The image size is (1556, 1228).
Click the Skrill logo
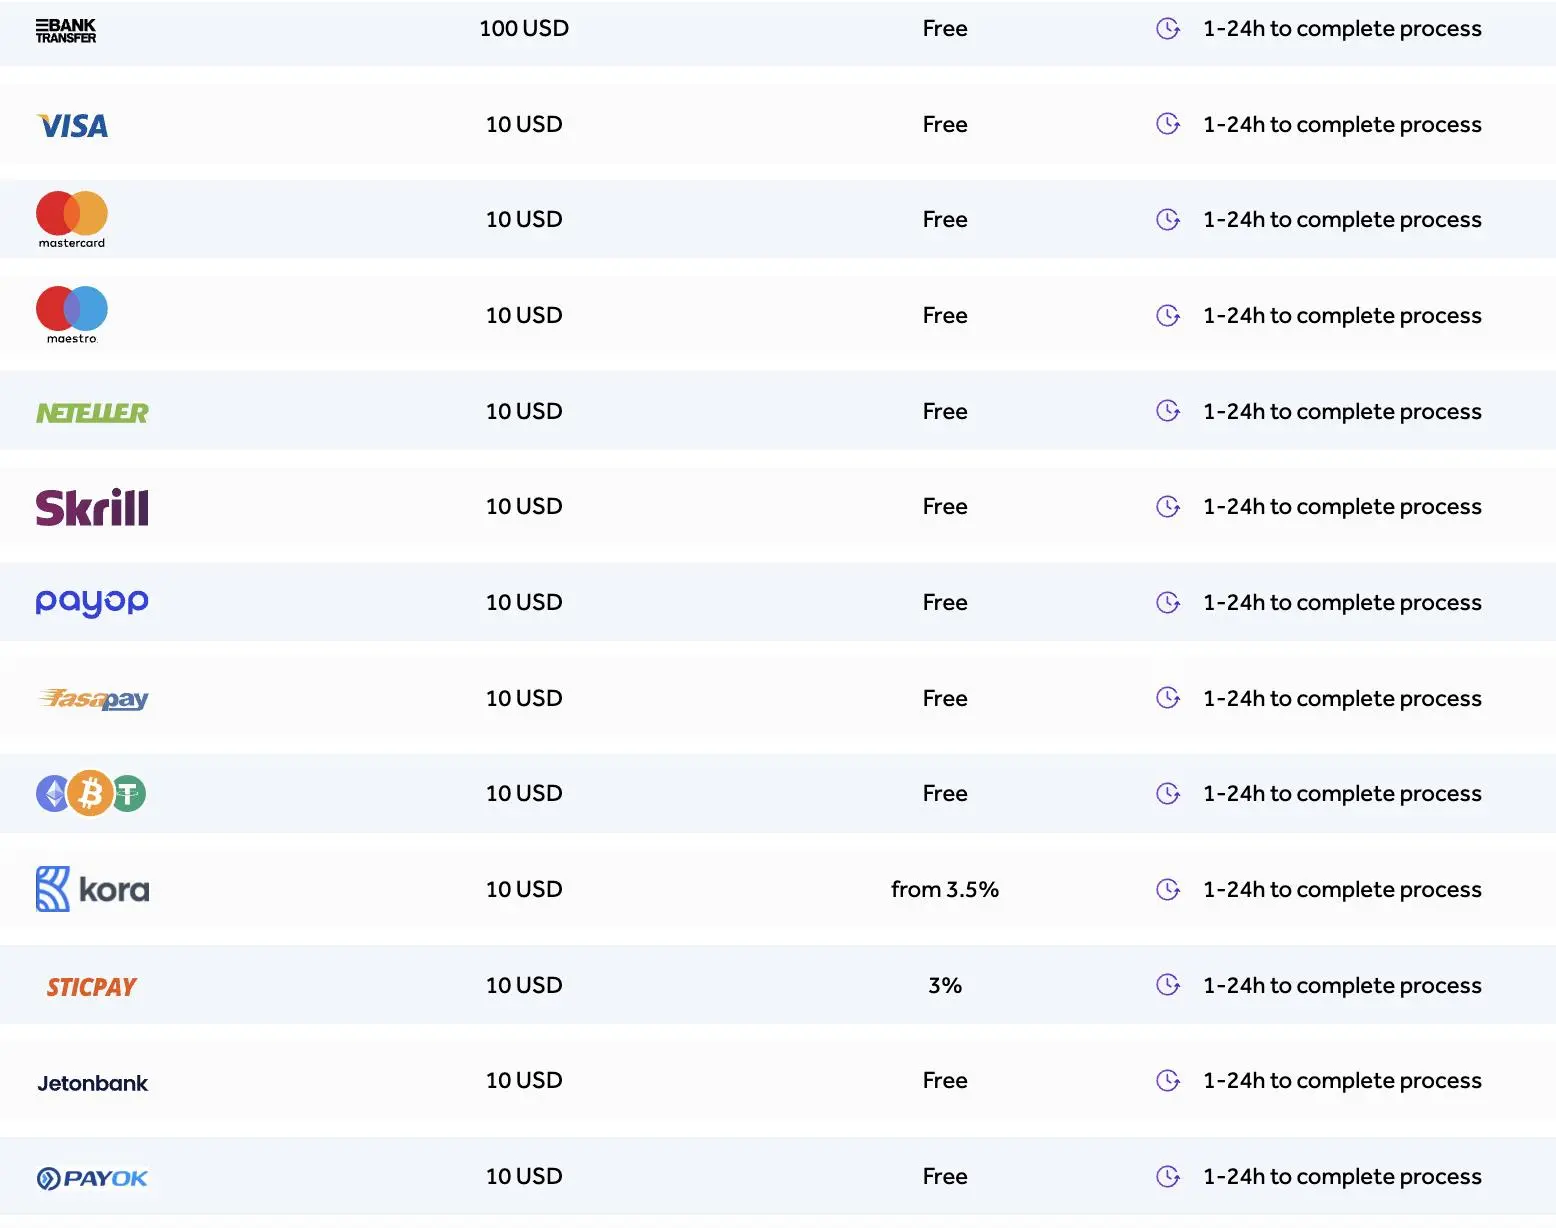coord(92,507)
